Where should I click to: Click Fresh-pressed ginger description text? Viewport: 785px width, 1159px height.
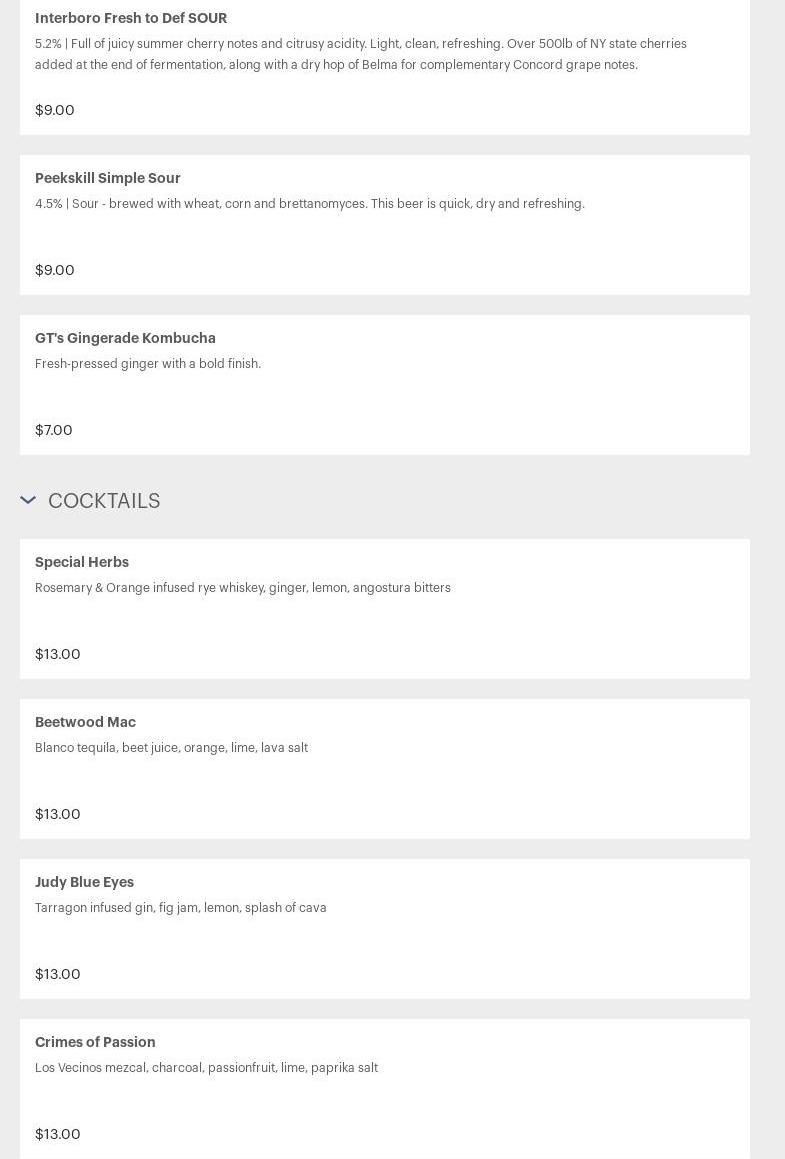148,364
